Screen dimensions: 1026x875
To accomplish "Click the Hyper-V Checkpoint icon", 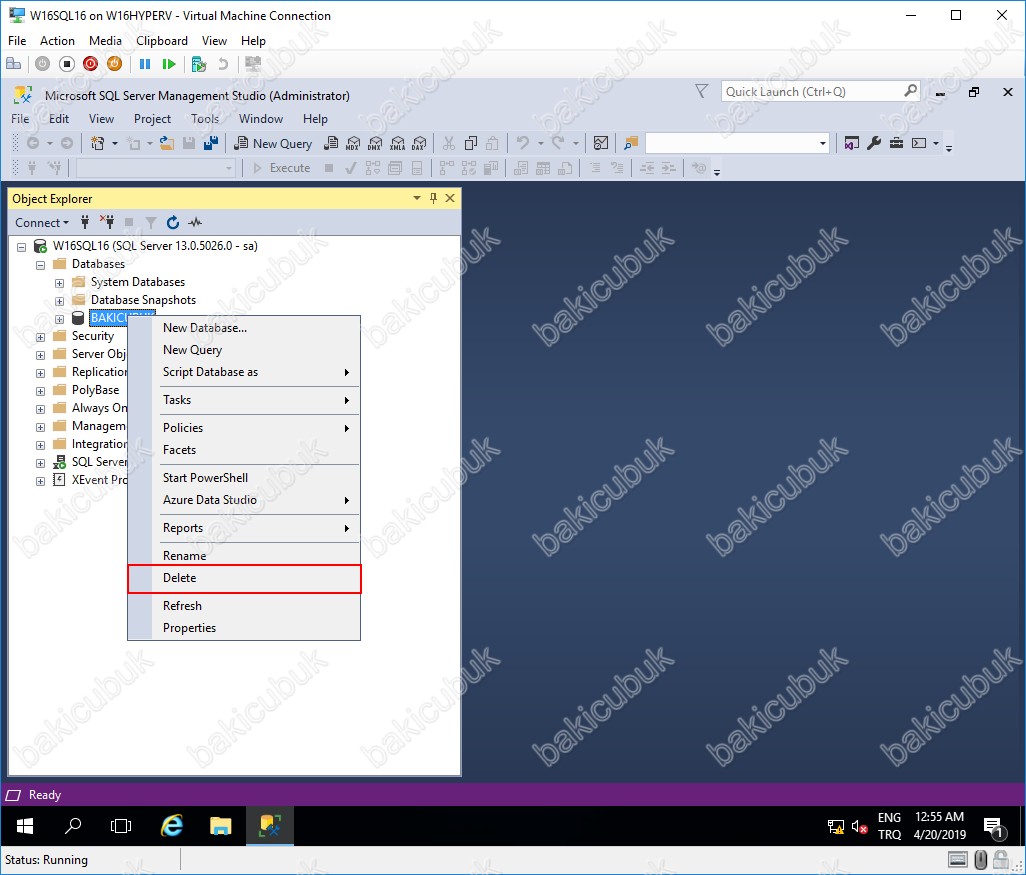I will 199,64.
